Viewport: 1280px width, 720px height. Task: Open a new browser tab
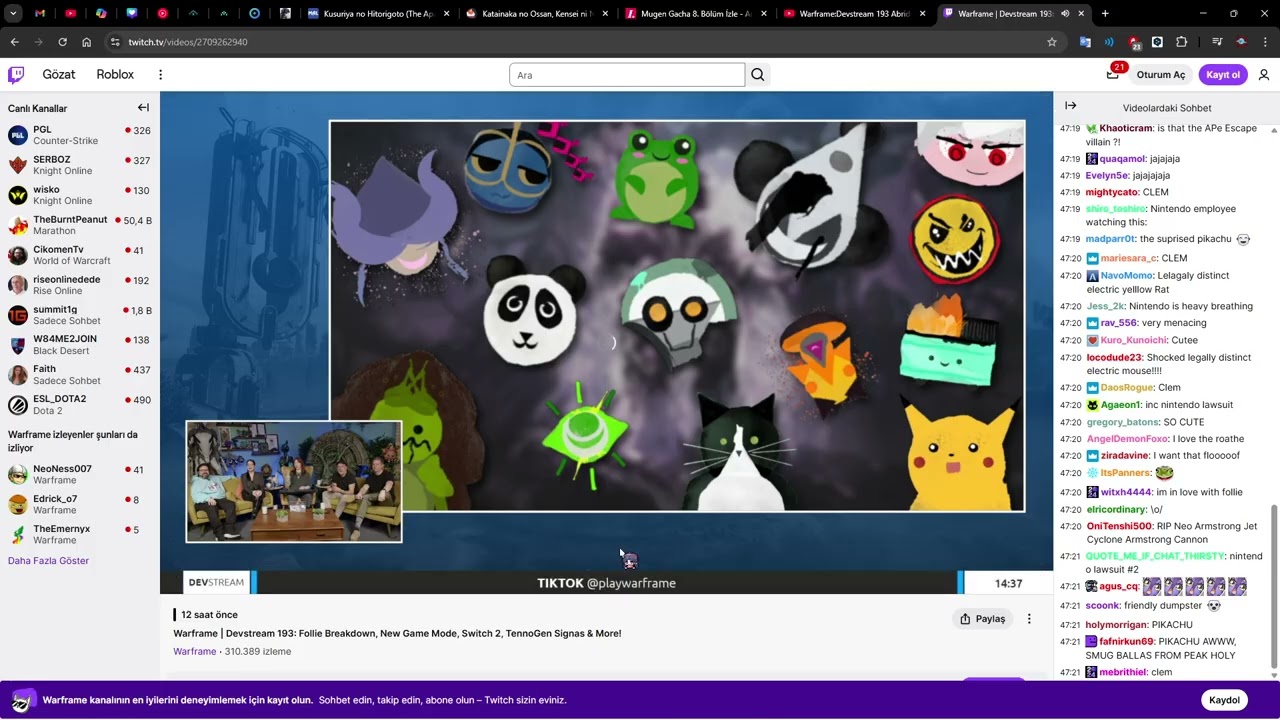pos(1105,14)
